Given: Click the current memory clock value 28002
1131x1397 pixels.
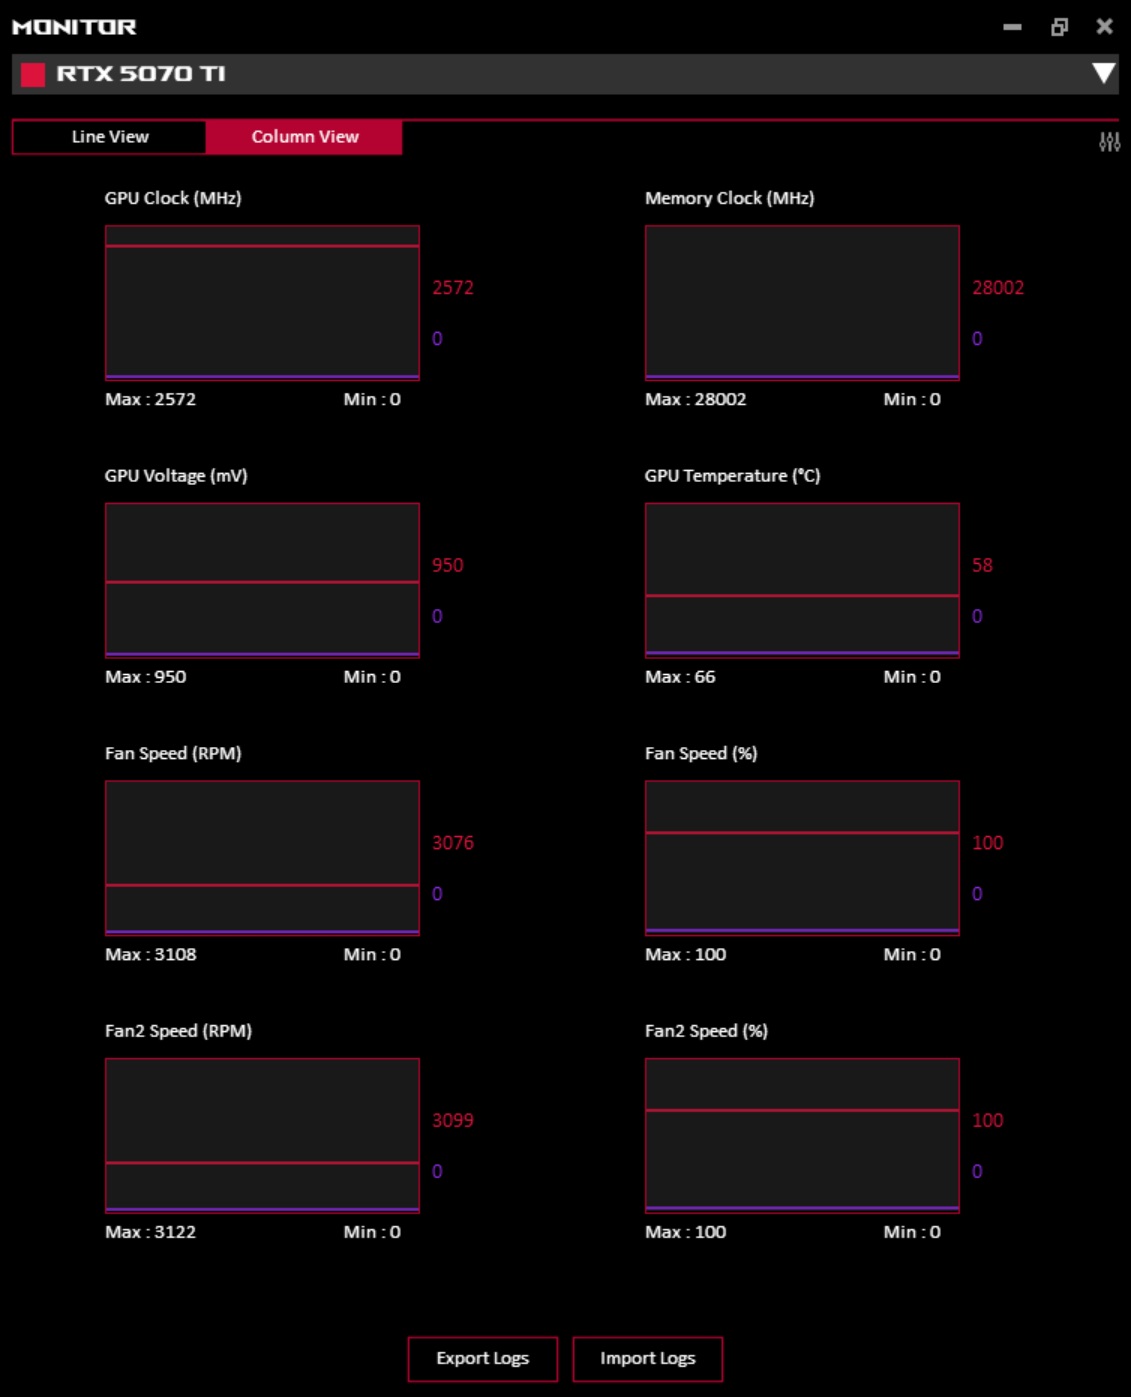Looking at the screenshot, I should coord(998,288).
